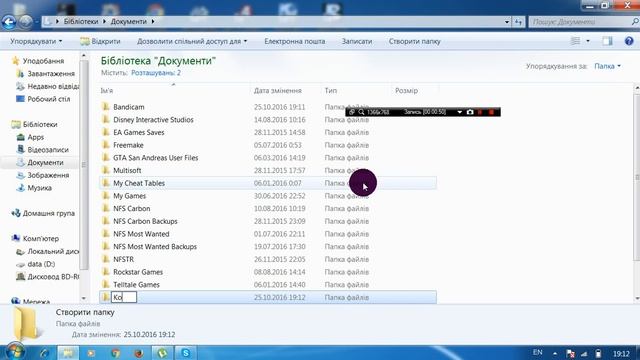Click 'Створити папку' in the toolbar
Viewport: 640px width, 360px height.
tap(414, 41)
